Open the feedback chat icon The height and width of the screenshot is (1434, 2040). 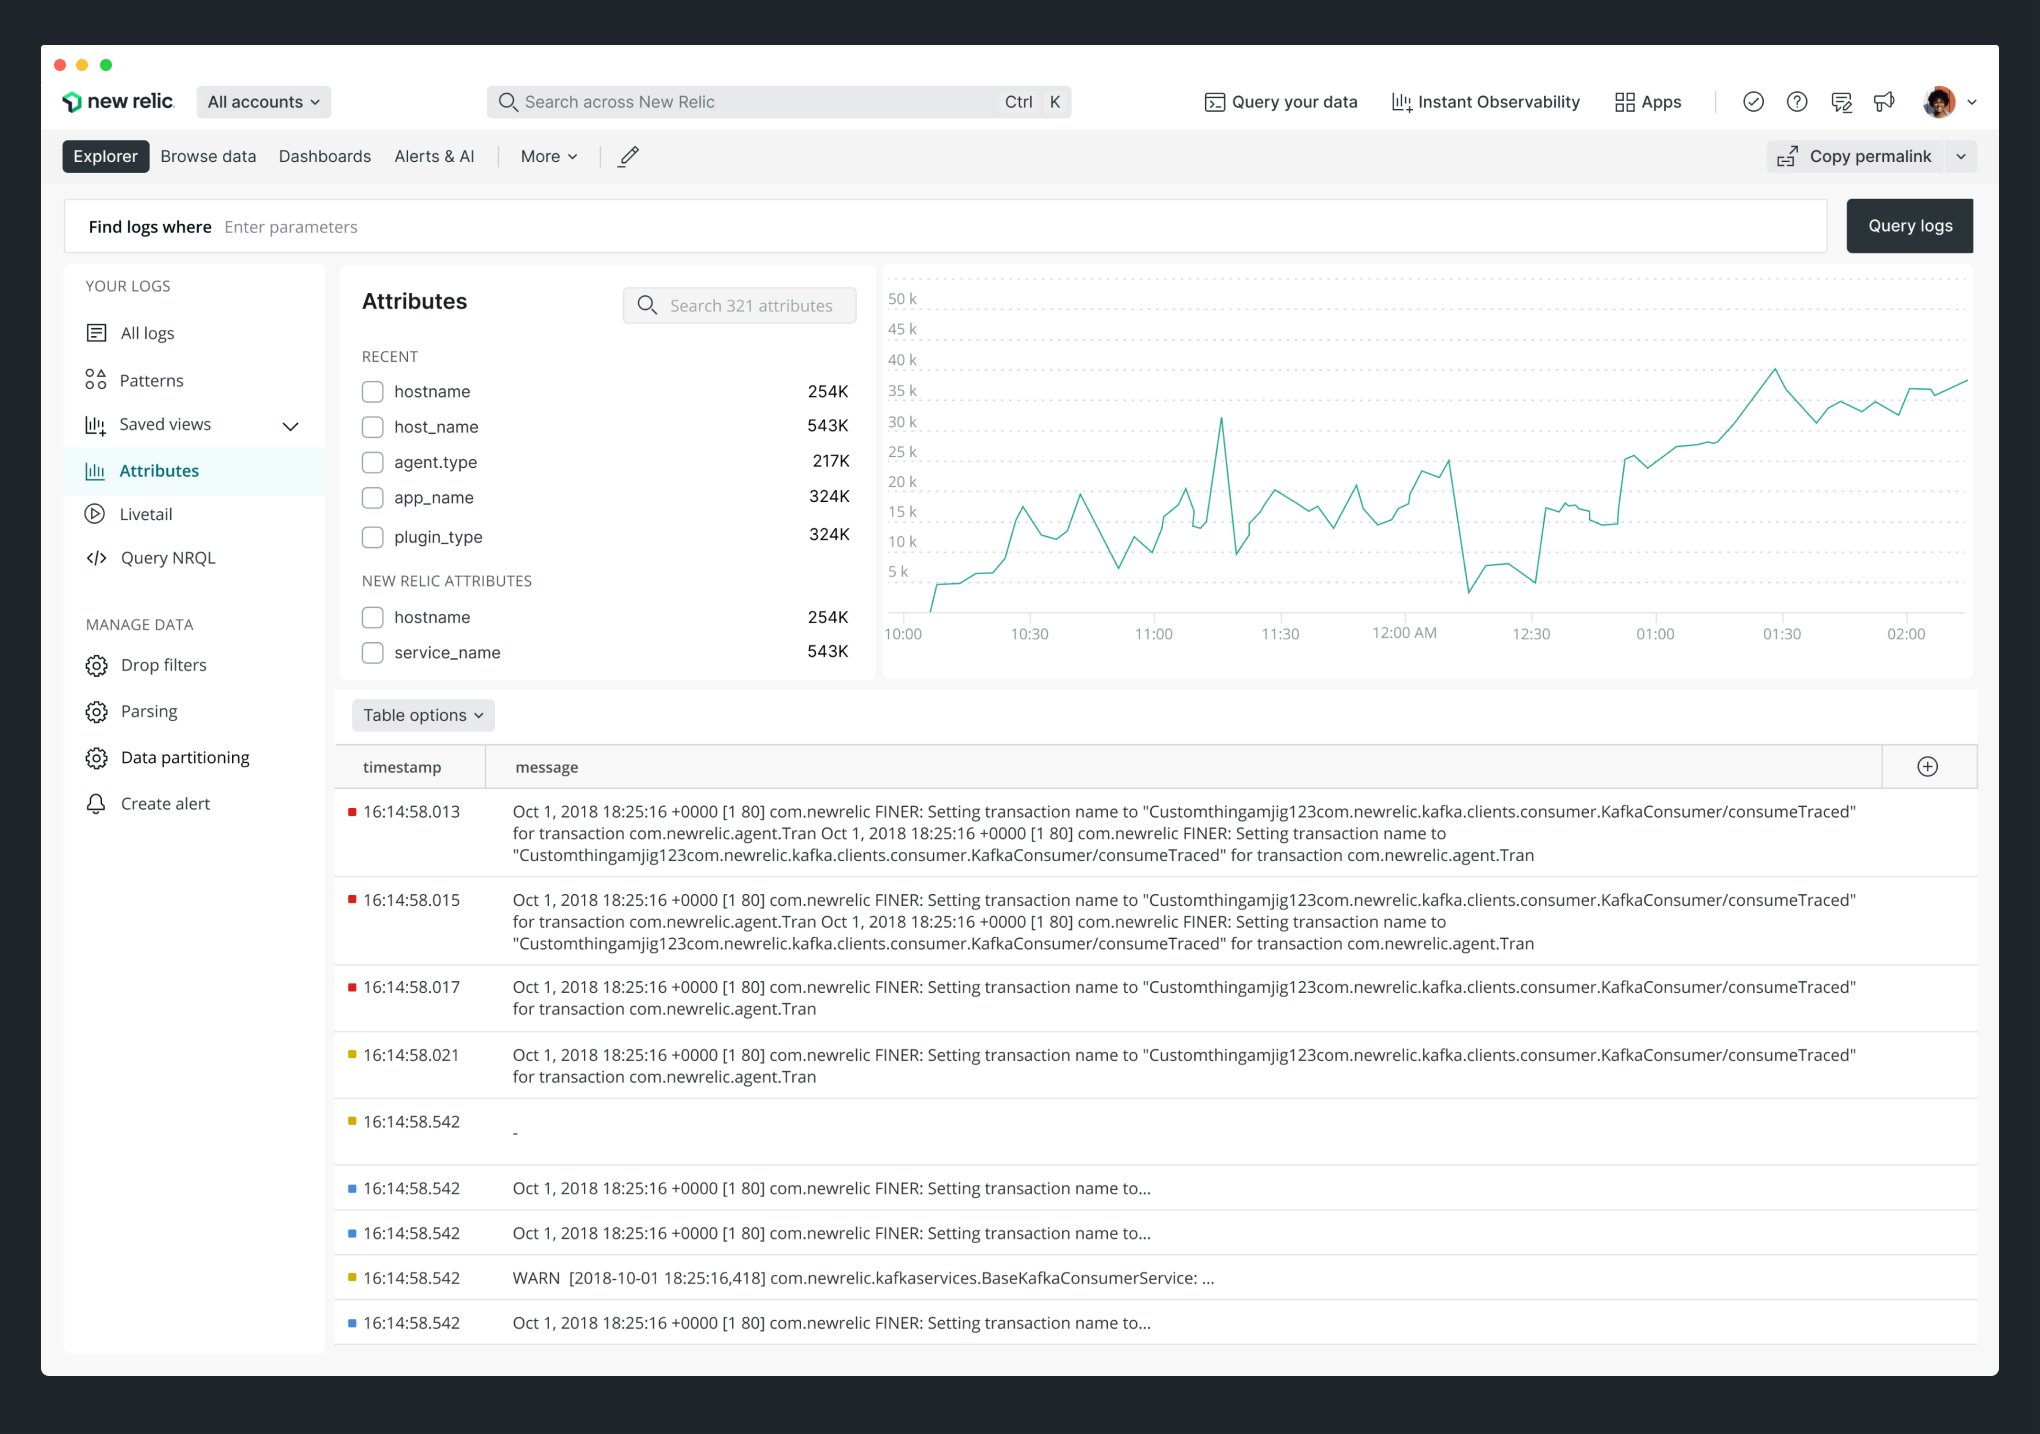(x=1841, y=102)
